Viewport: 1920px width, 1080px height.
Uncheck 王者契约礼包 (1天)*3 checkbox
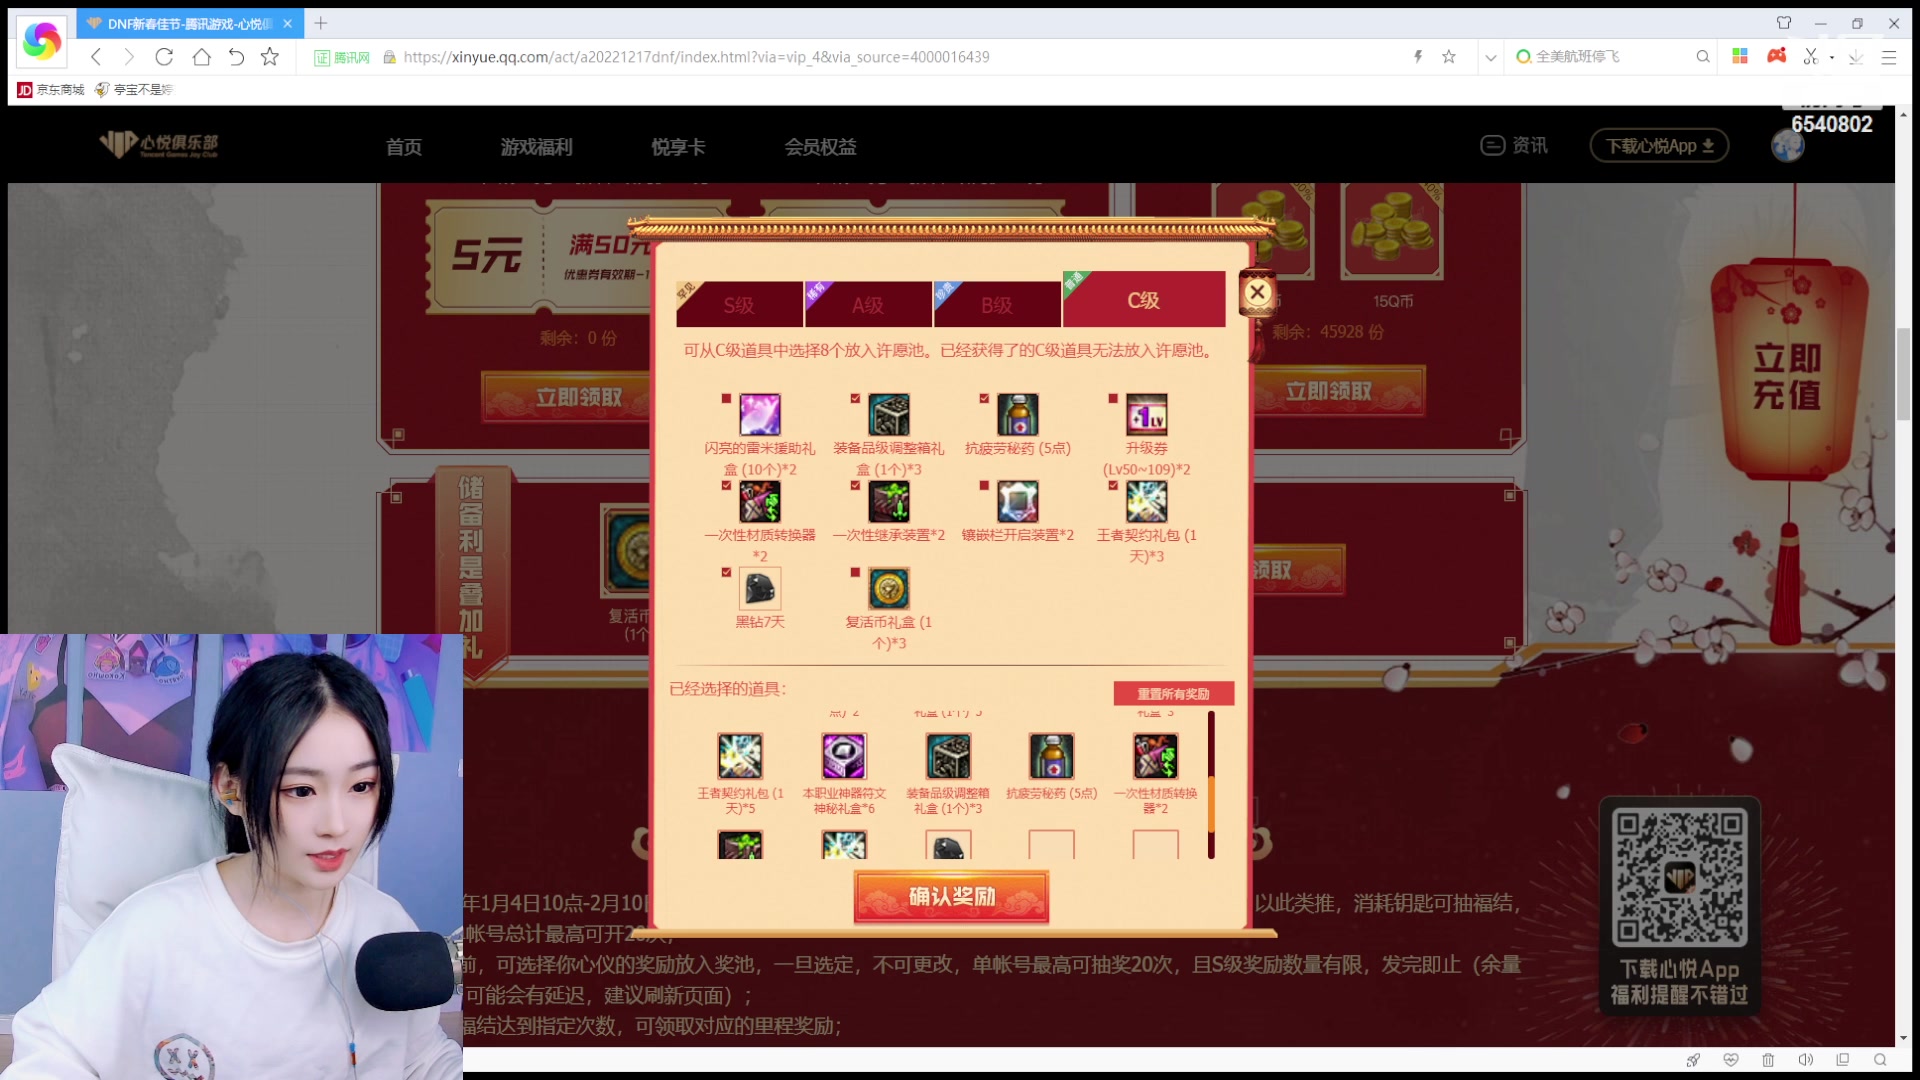point(1113,485)
